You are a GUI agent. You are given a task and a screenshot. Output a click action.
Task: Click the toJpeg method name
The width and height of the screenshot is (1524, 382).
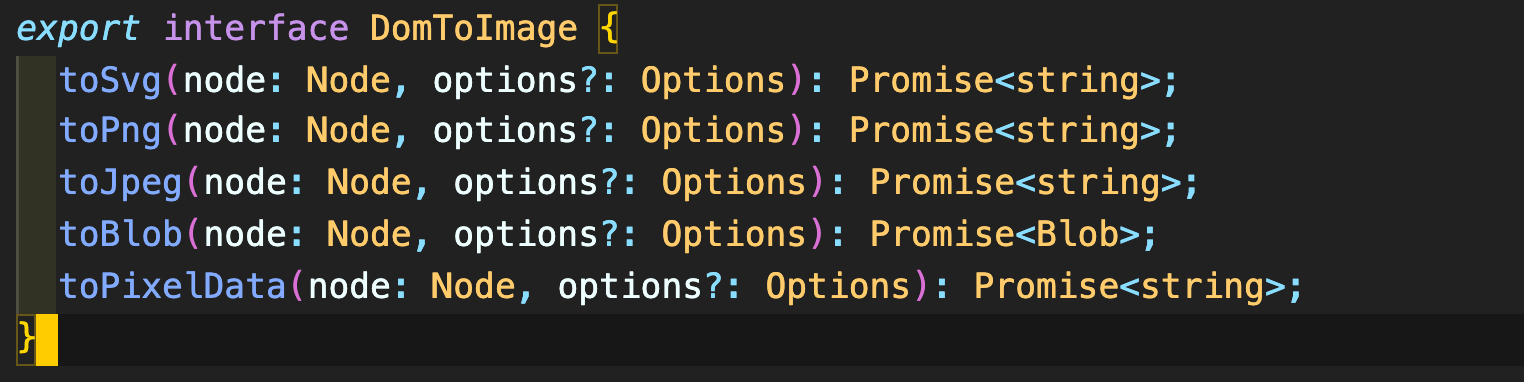pos(121,184)
